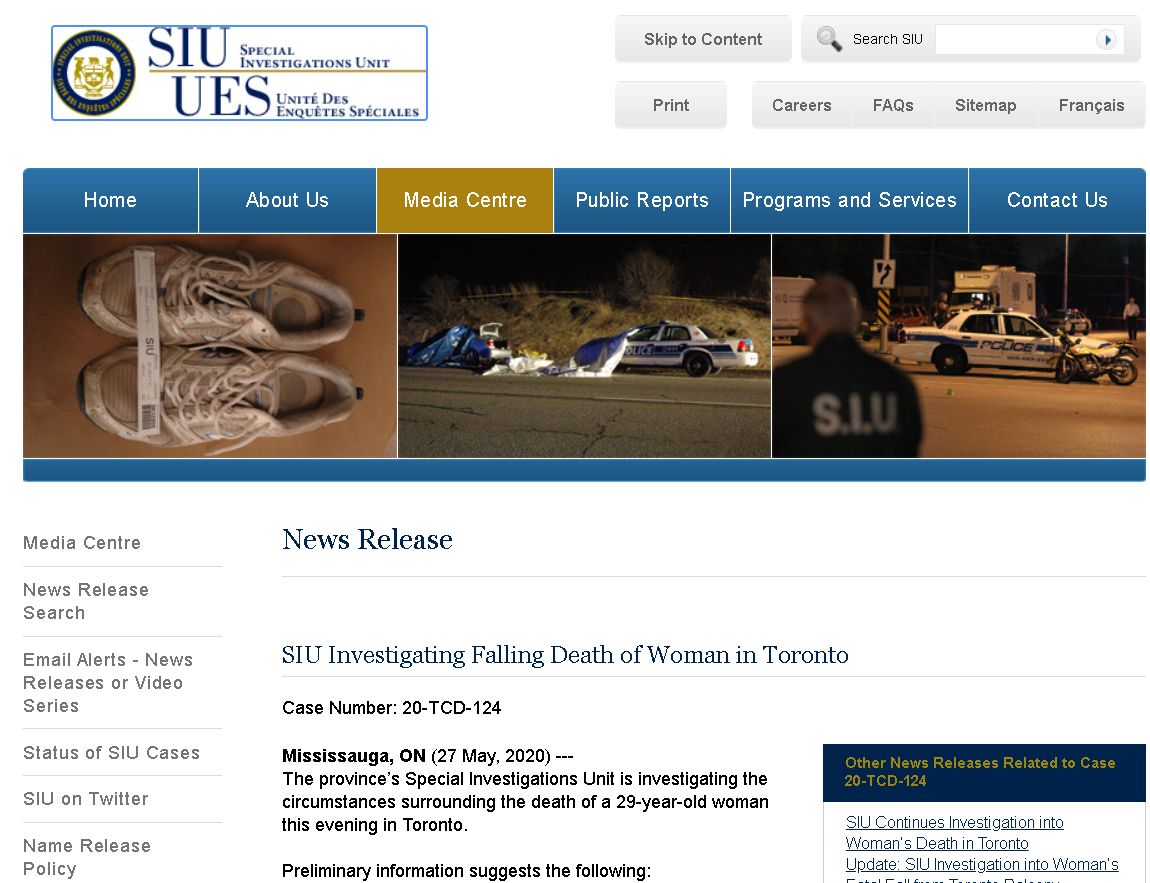Open the Careers page

801,105
